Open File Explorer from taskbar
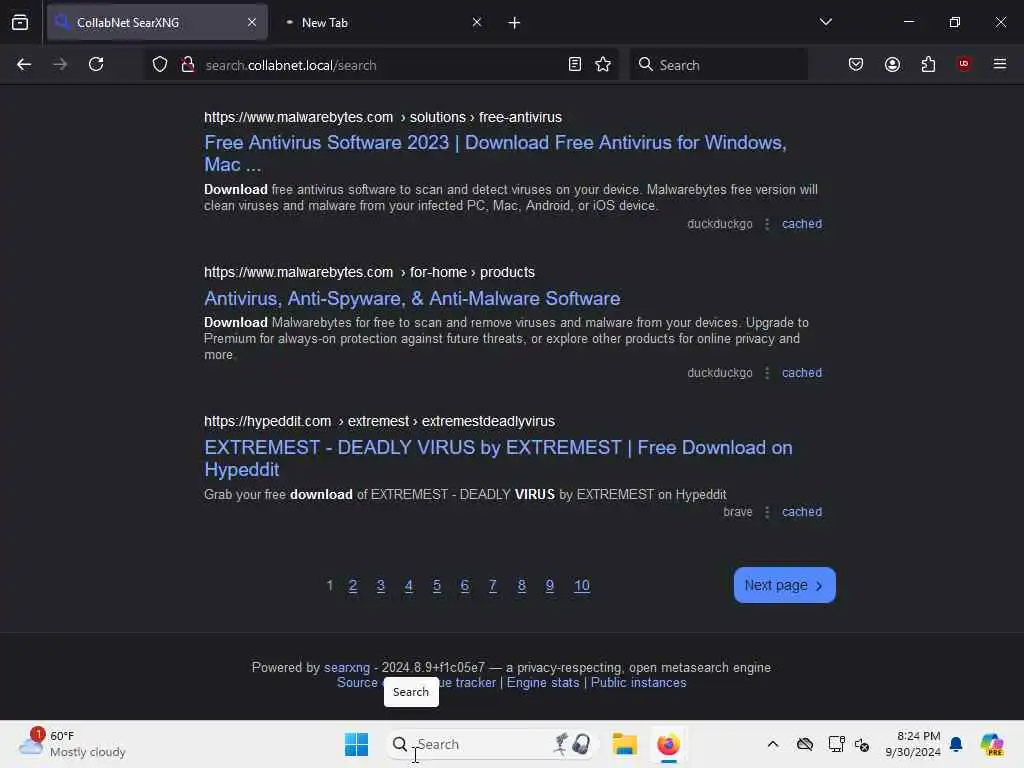The image size is (1024, 768). pos(624,744)
